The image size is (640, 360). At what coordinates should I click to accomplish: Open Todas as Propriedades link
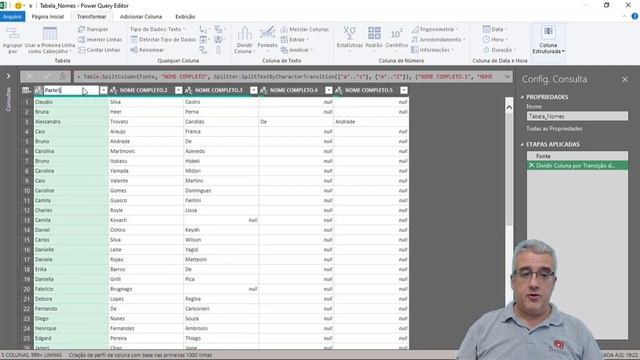(554, 129)
